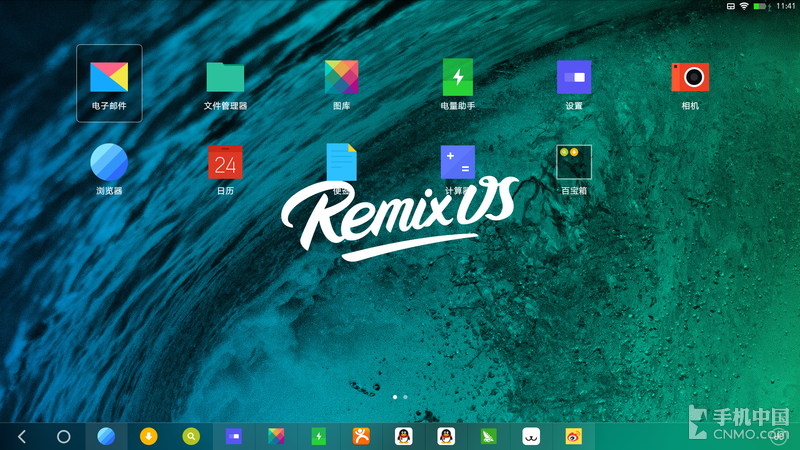Click the Wi-Fi status icon
800x450 pixels.
coord(744,6)
